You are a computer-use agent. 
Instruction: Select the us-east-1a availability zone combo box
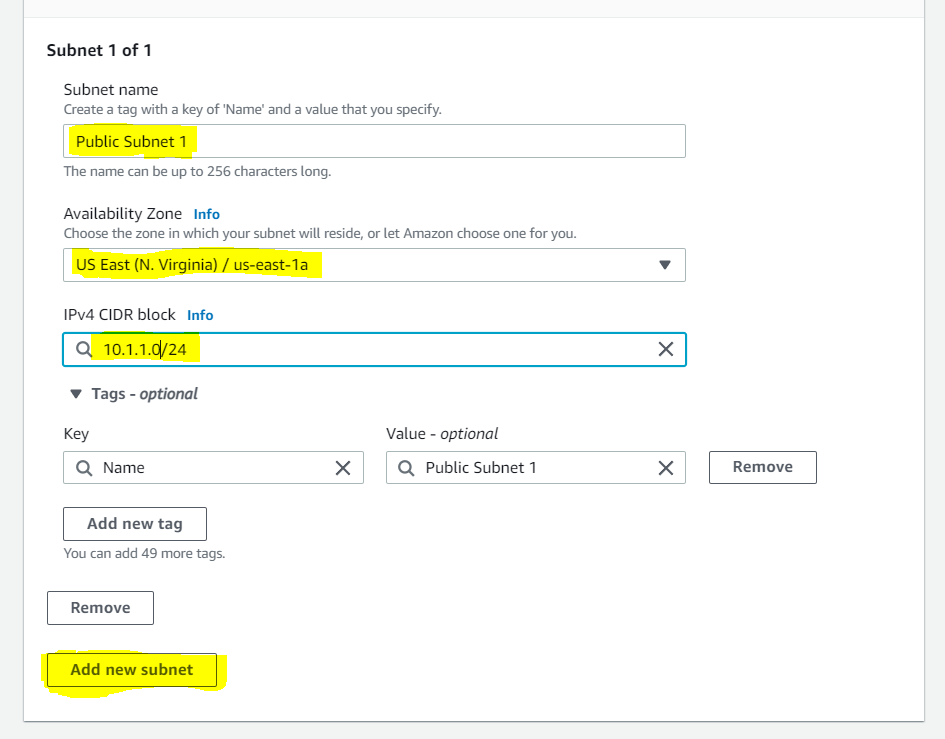[x=370, y=265]
